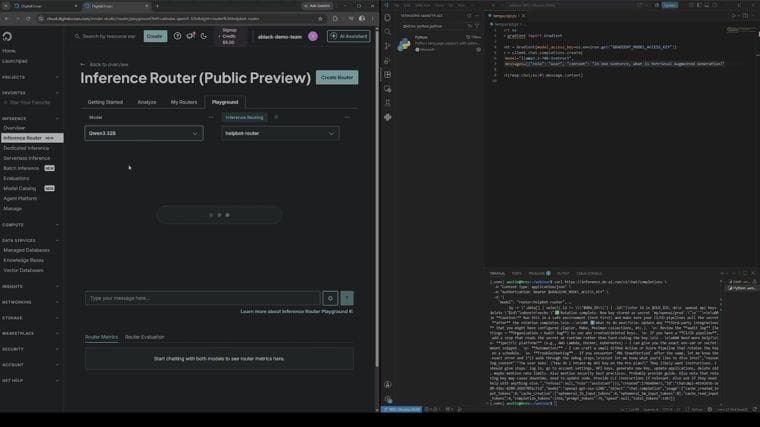
Task: Open Run and Debug in the VS Code activity bar
Action: 388,61
